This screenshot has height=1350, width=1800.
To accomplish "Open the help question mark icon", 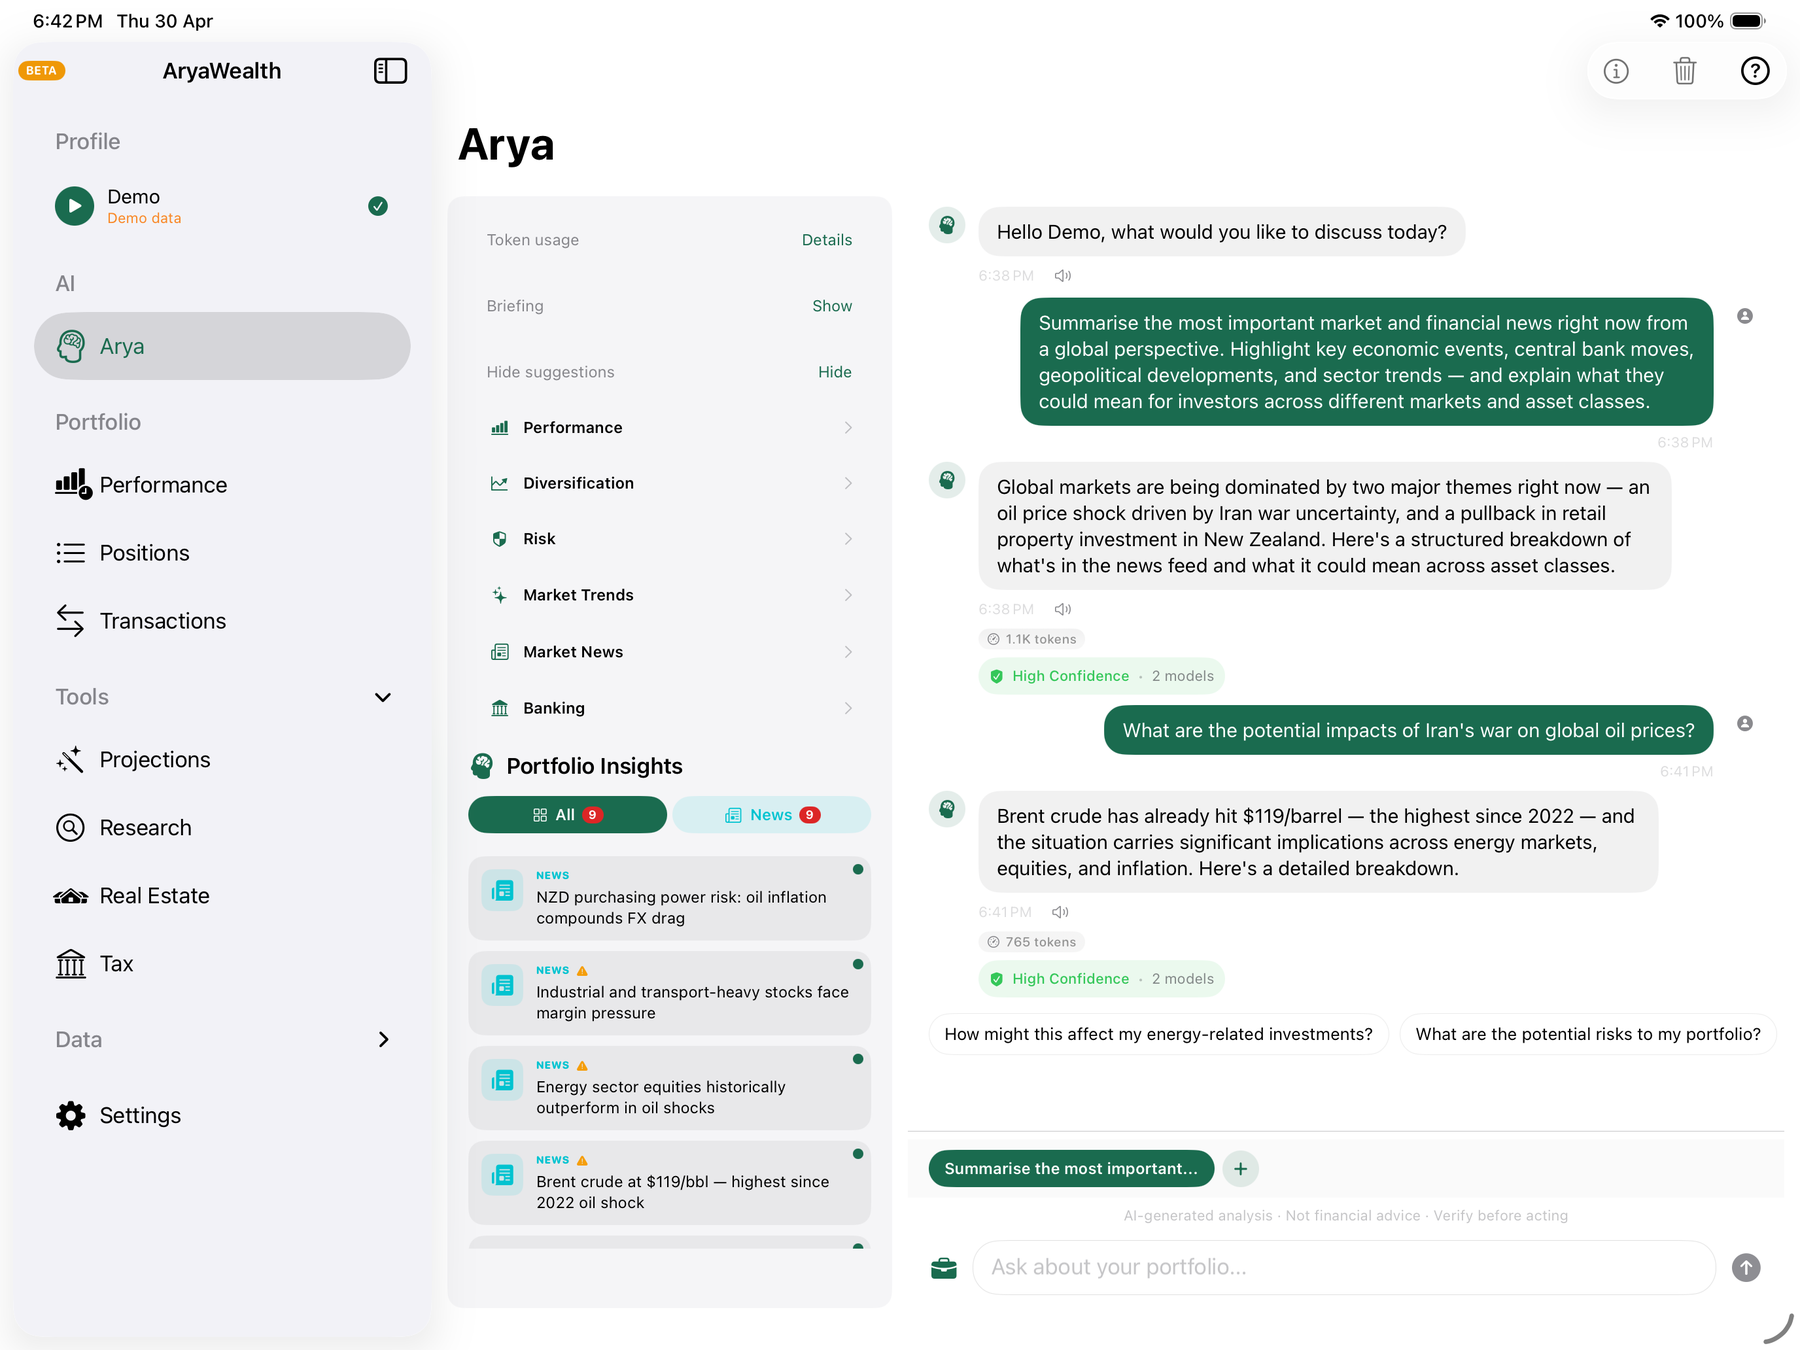I will [1755, 71].
